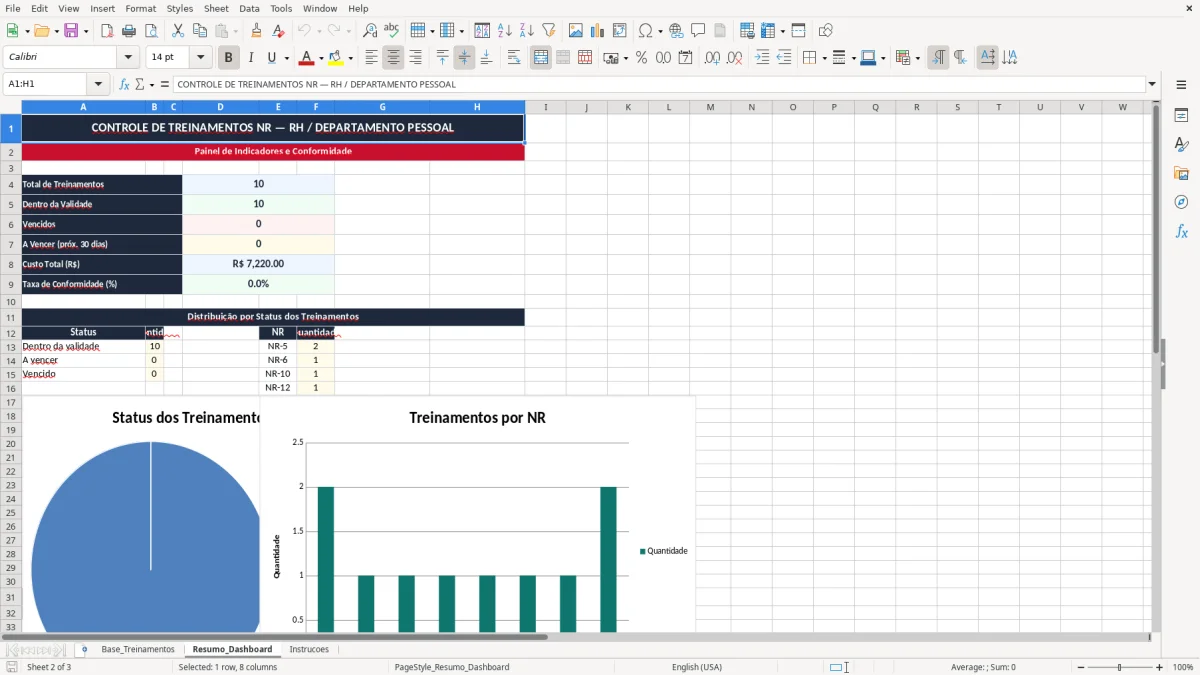Apply red font color swatch
1200x675 pixels.
(307, 58)
